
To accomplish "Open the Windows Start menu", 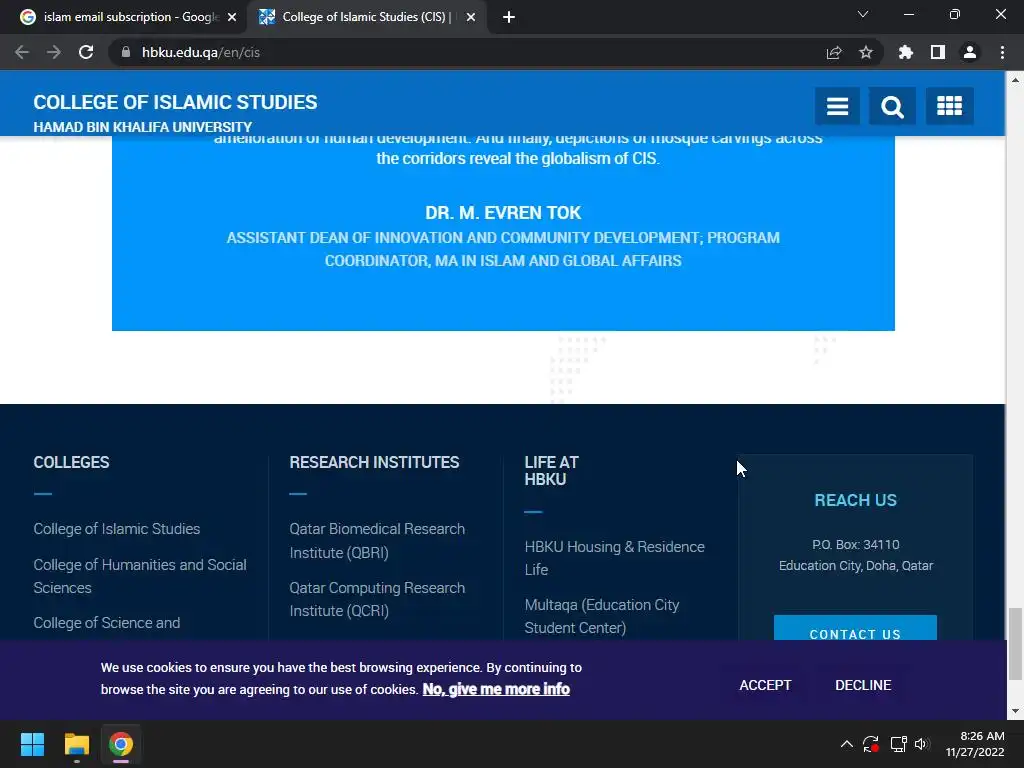I will [x=32, y=744].
